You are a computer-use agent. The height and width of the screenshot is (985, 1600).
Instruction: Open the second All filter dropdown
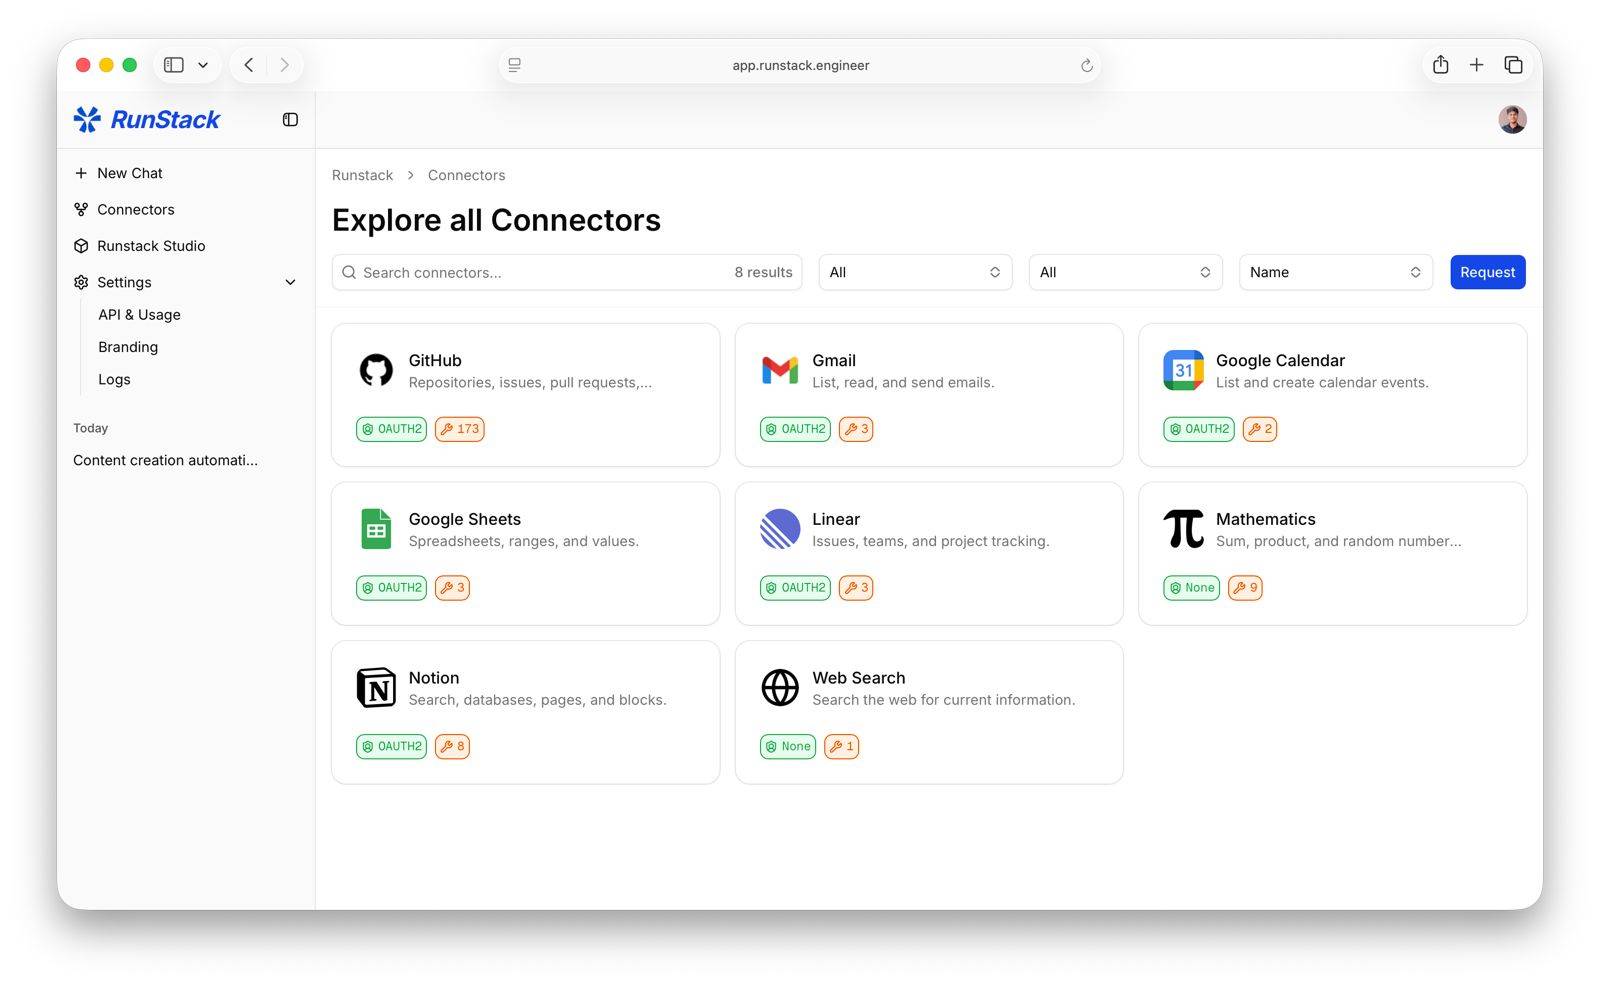pos(1125,272)
